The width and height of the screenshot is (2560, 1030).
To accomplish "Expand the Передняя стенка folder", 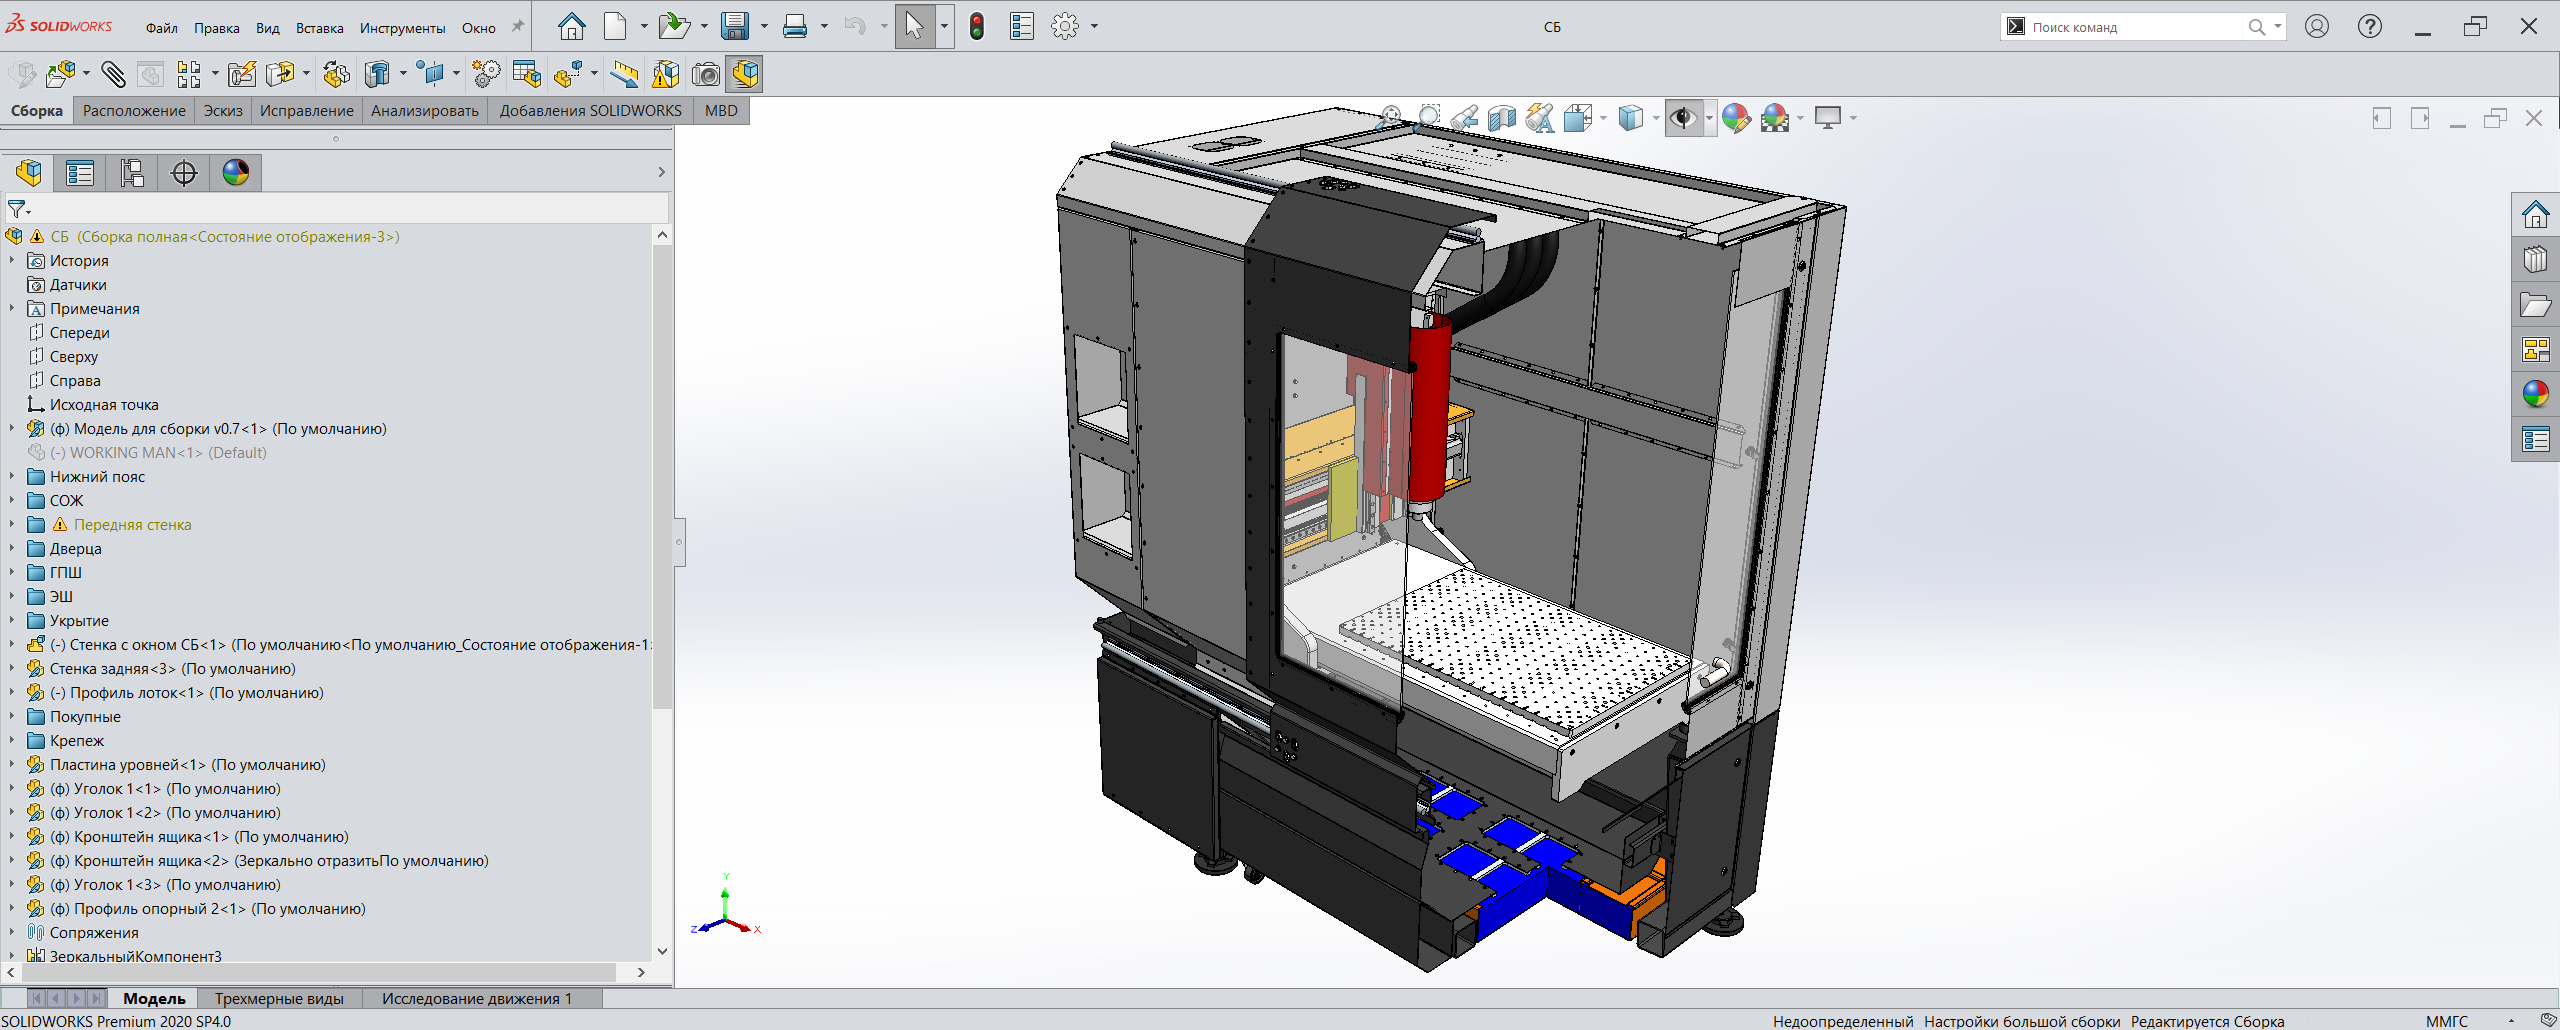I will click(12, 524).
